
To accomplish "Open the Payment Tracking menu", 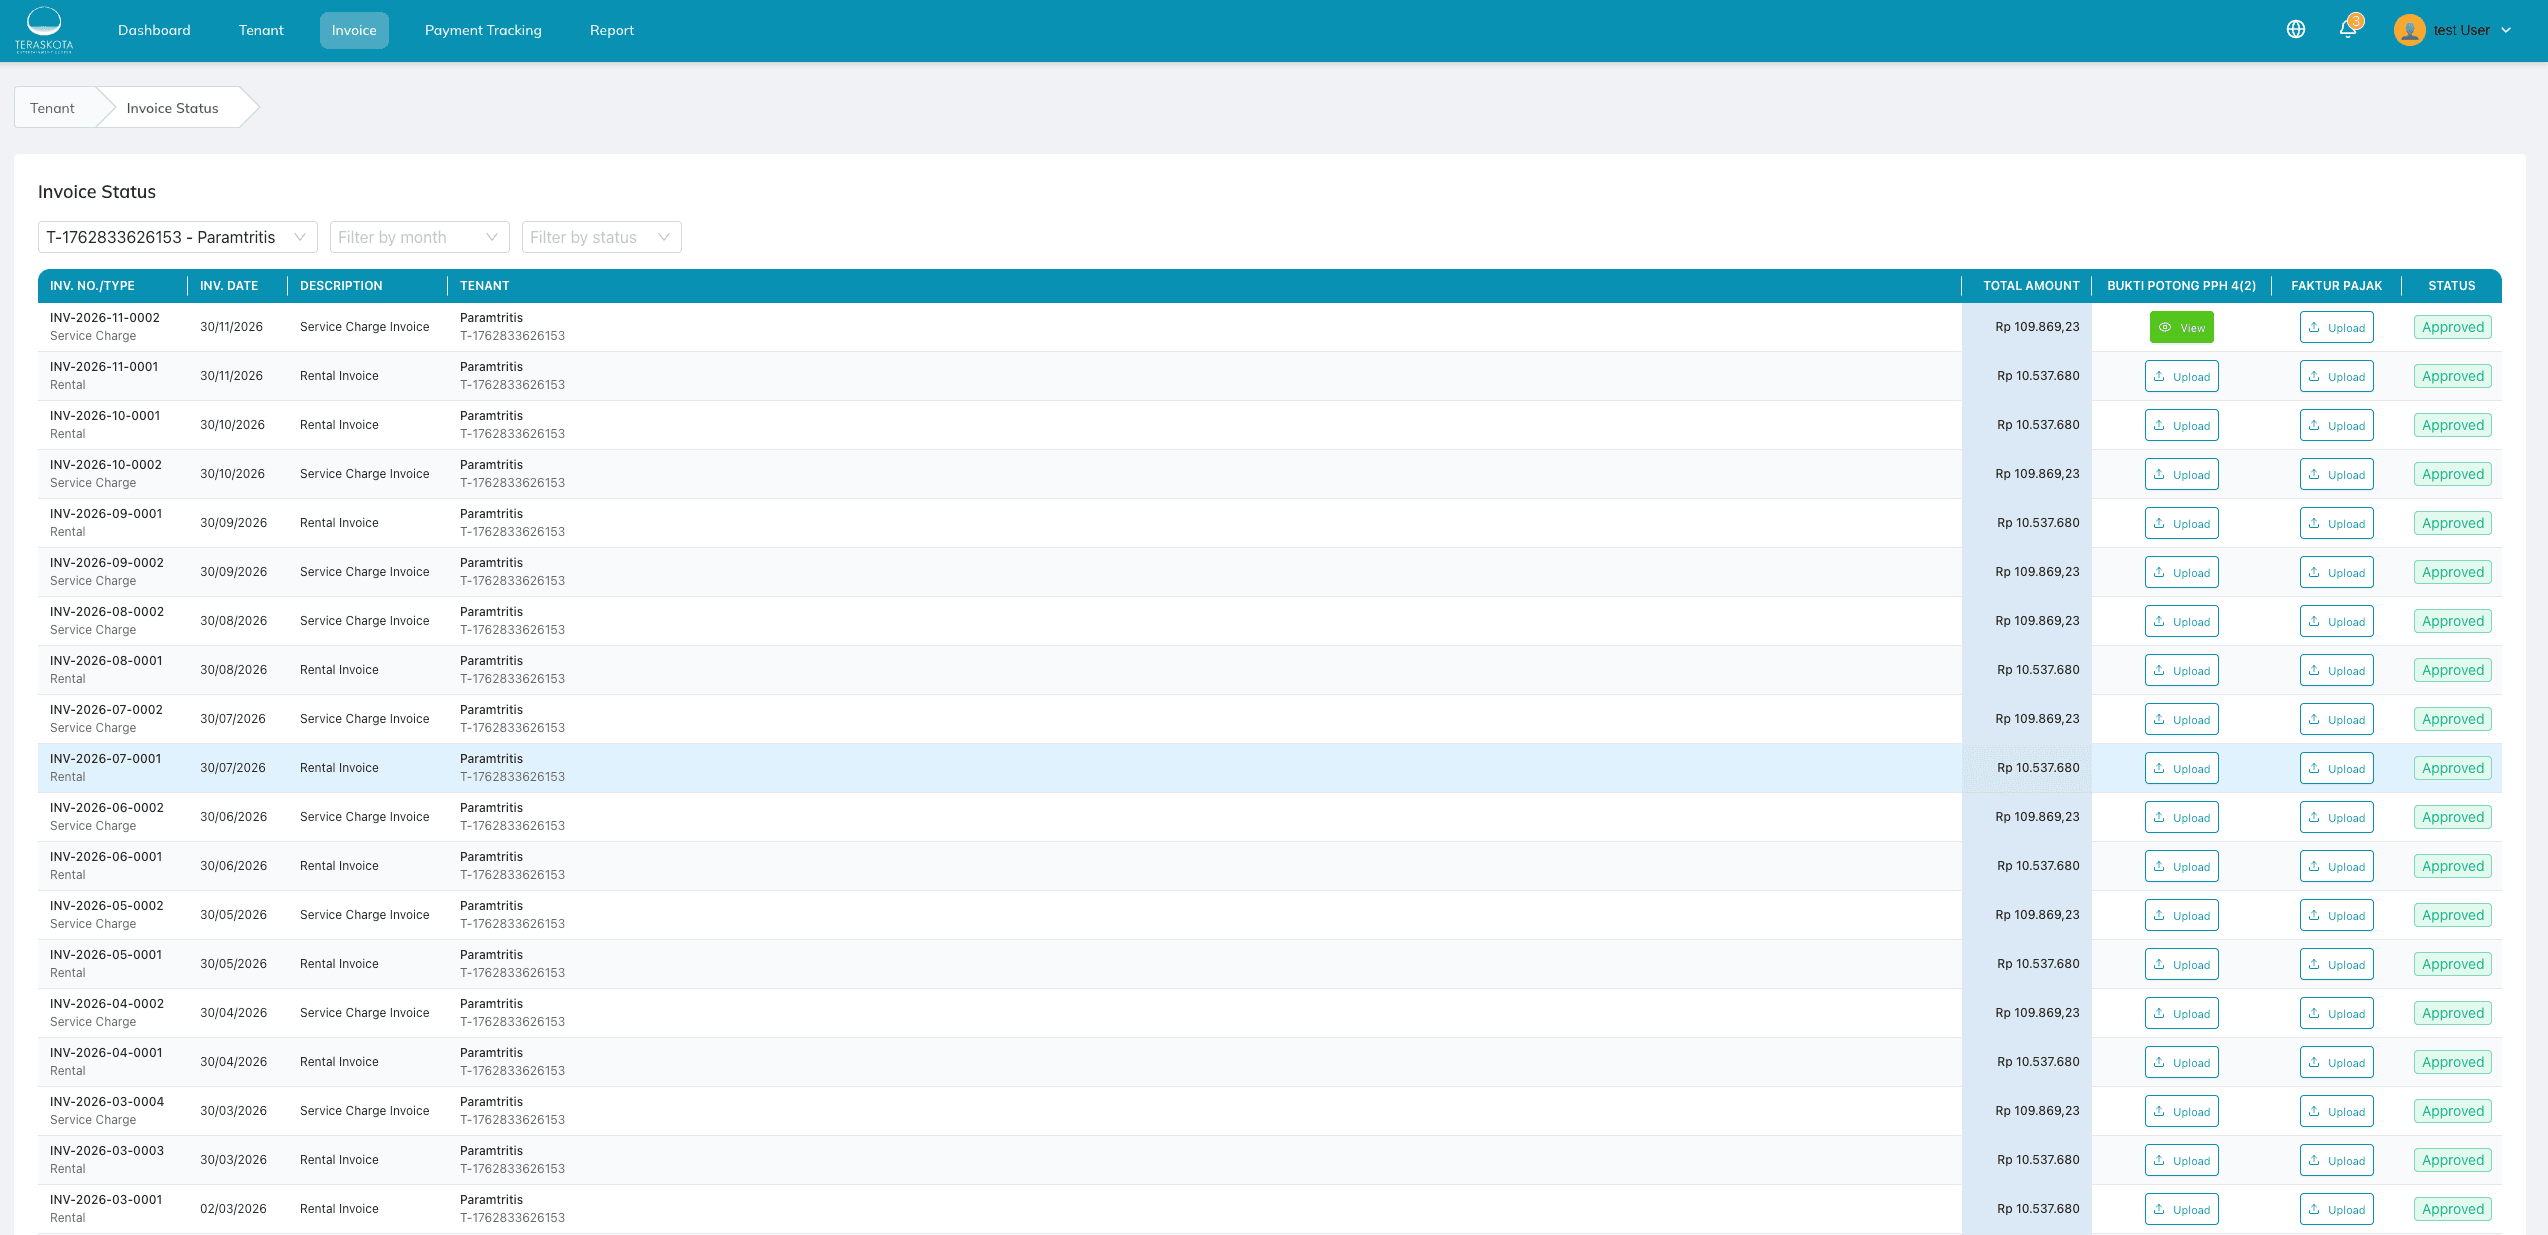I will (483, 30).
